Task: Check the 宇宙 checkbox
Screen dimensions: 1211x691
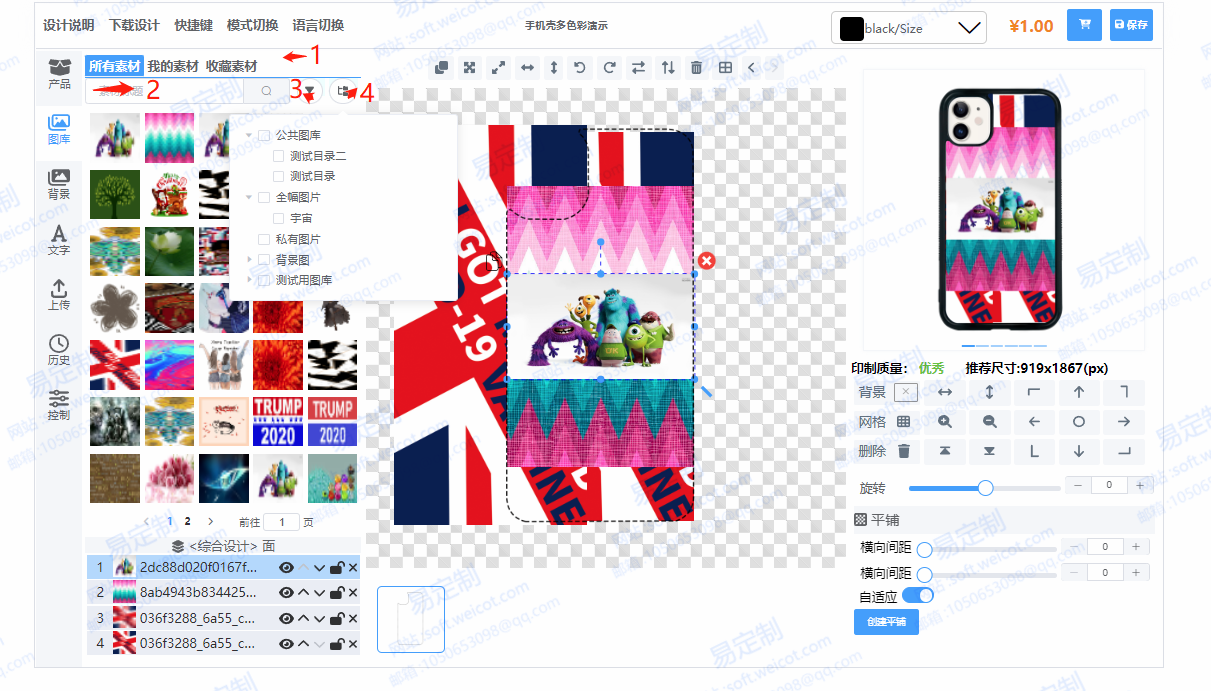Action: (279, 218)
